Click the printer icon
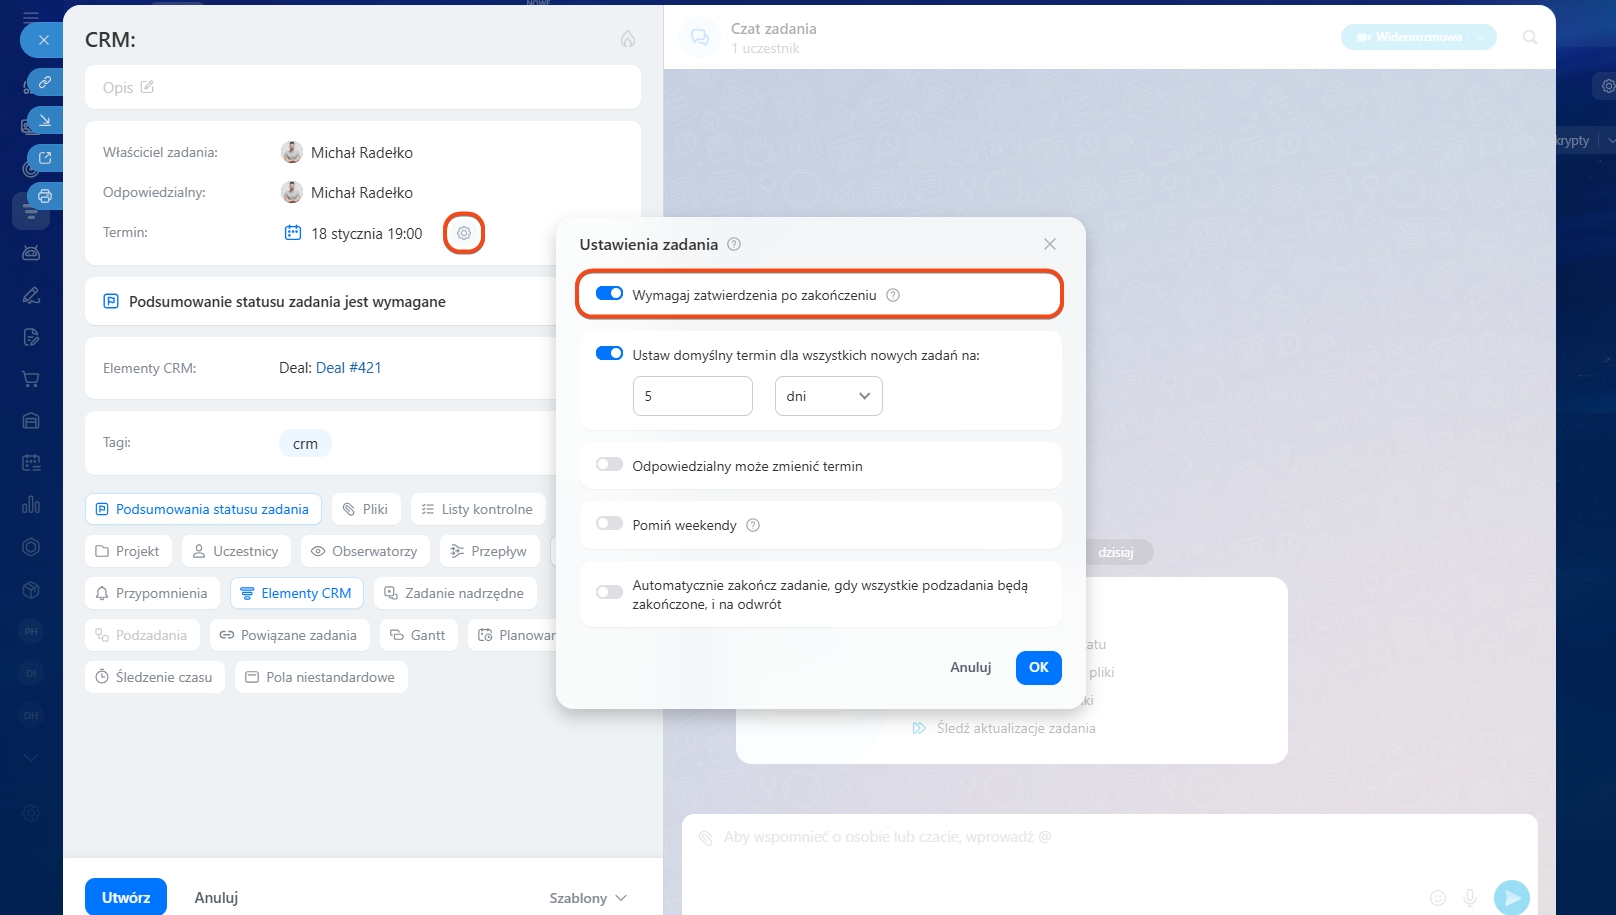Viewport: 1616px width, 915px height. click(45, 196)
